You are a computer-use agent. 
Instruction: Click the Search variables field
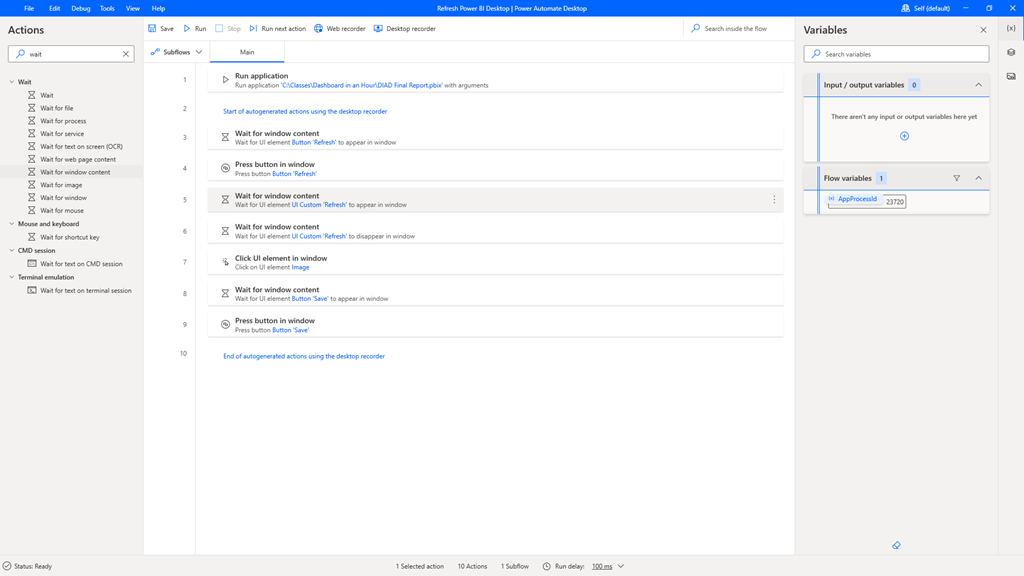[x=896, y=54]
